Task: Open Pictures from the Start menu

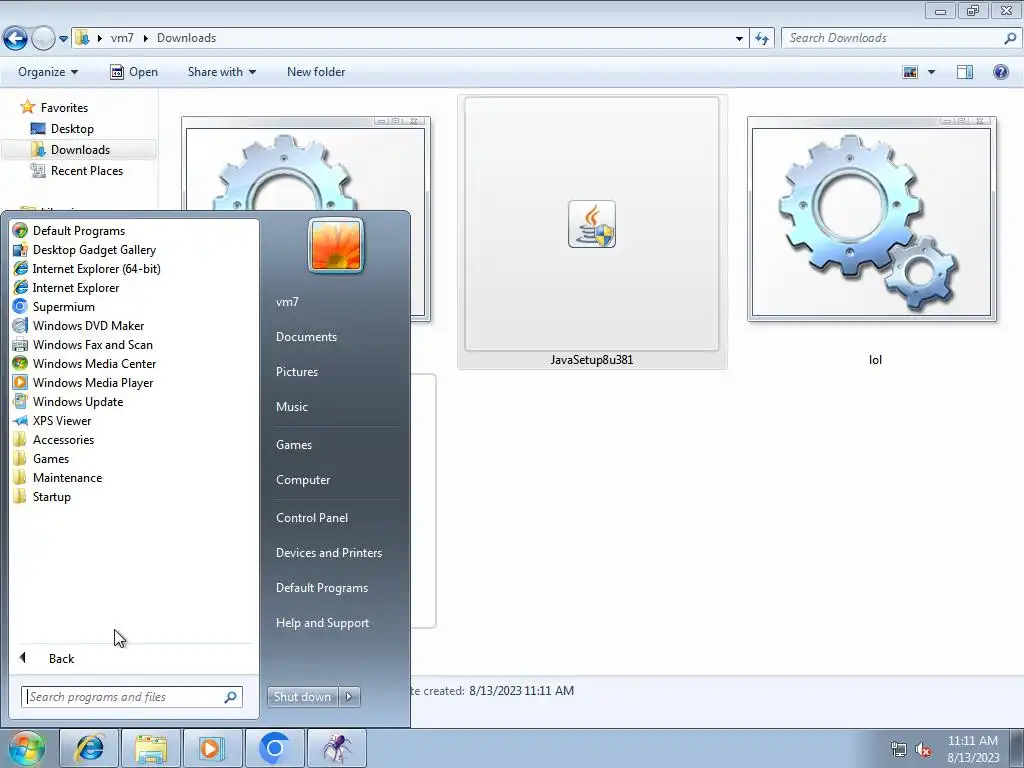Action: click(x=296, y=372)
